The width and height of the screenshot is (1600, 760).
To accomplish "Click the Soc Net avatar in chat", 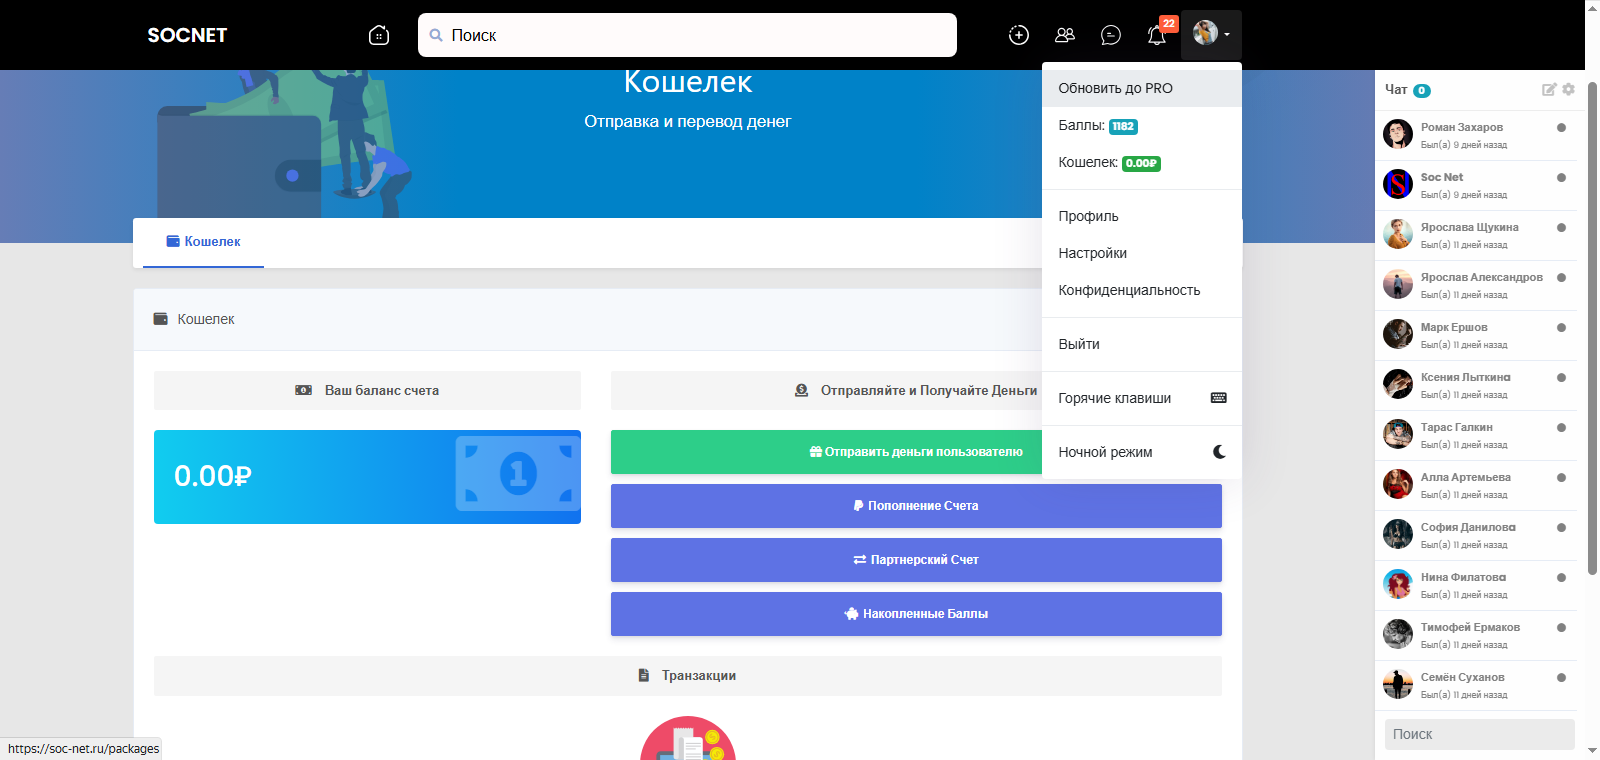I will 1398,184.
